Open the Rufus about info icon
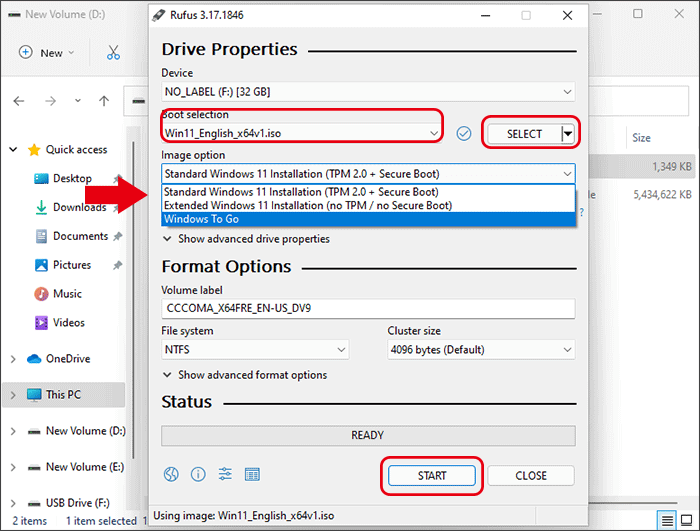 (x=198, y=474)
